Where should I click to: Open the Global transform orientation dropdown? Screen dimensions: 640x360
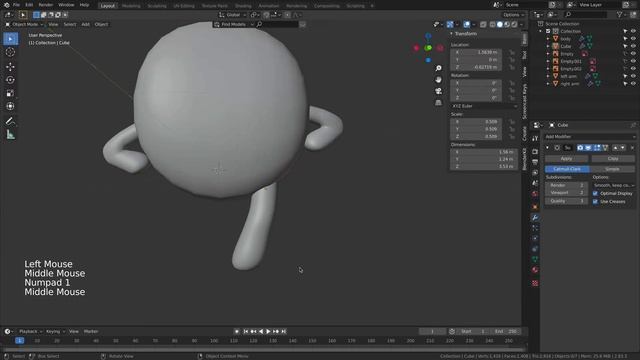pyautogui.click(x=233, y=15)
